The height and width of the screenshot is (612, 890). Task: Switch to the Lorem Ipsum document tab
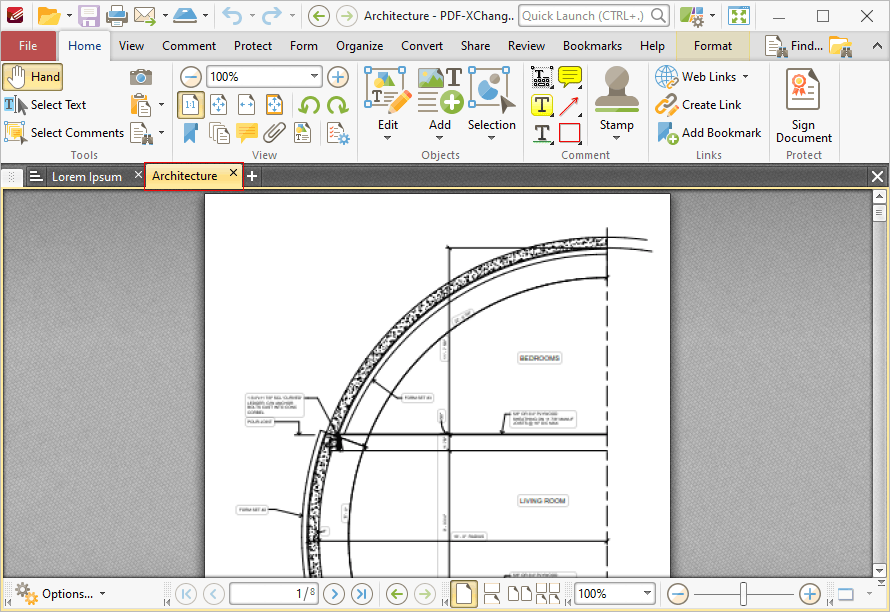87,177
